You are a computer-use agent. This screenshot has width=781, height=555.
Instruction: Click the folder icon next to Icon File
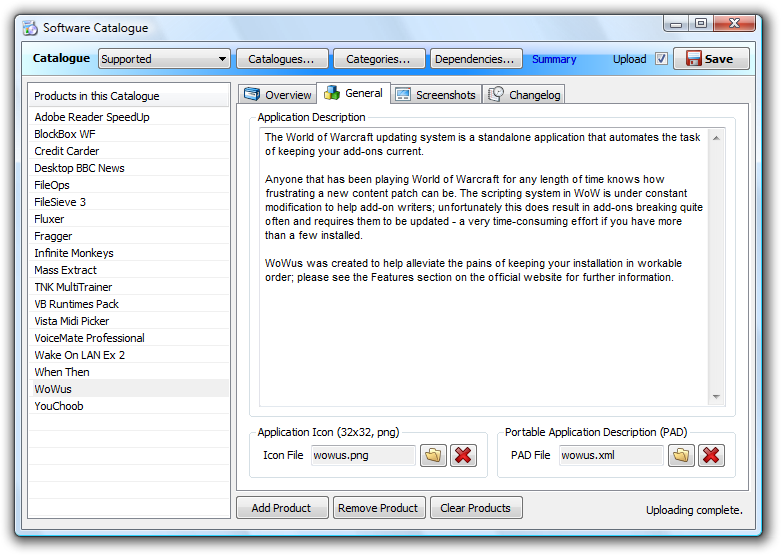[x=433, y=456]
